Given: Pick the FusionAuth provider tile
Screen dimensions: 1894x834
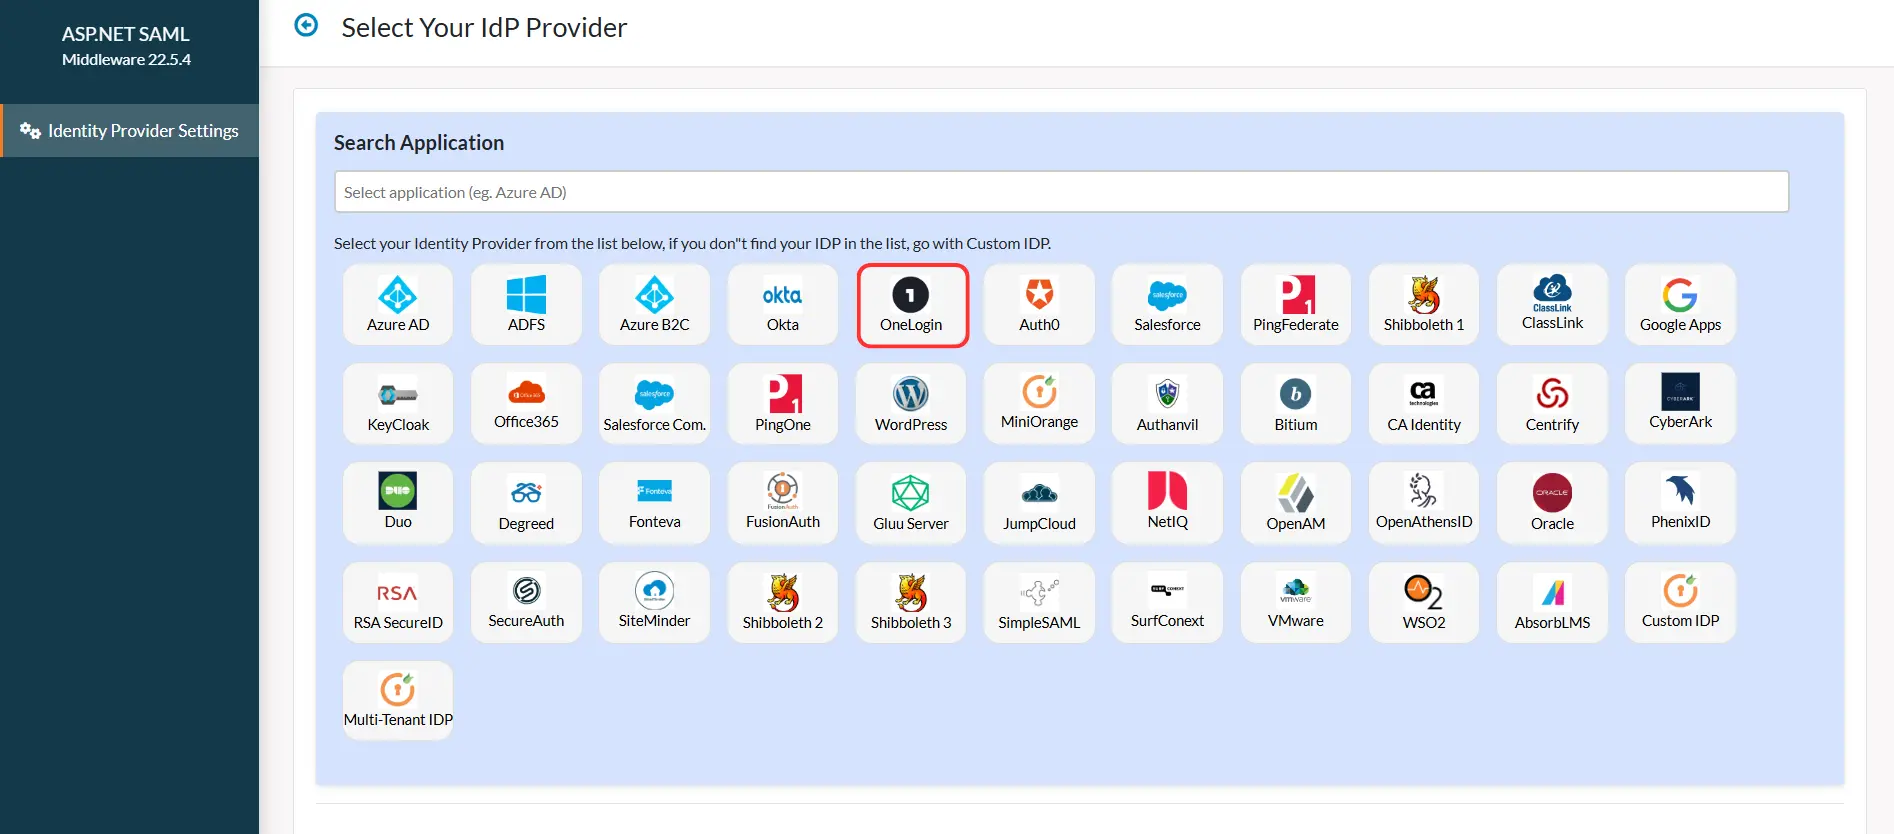Looking at the screenshot, I should pyautogui.click(x=783, y=503).
